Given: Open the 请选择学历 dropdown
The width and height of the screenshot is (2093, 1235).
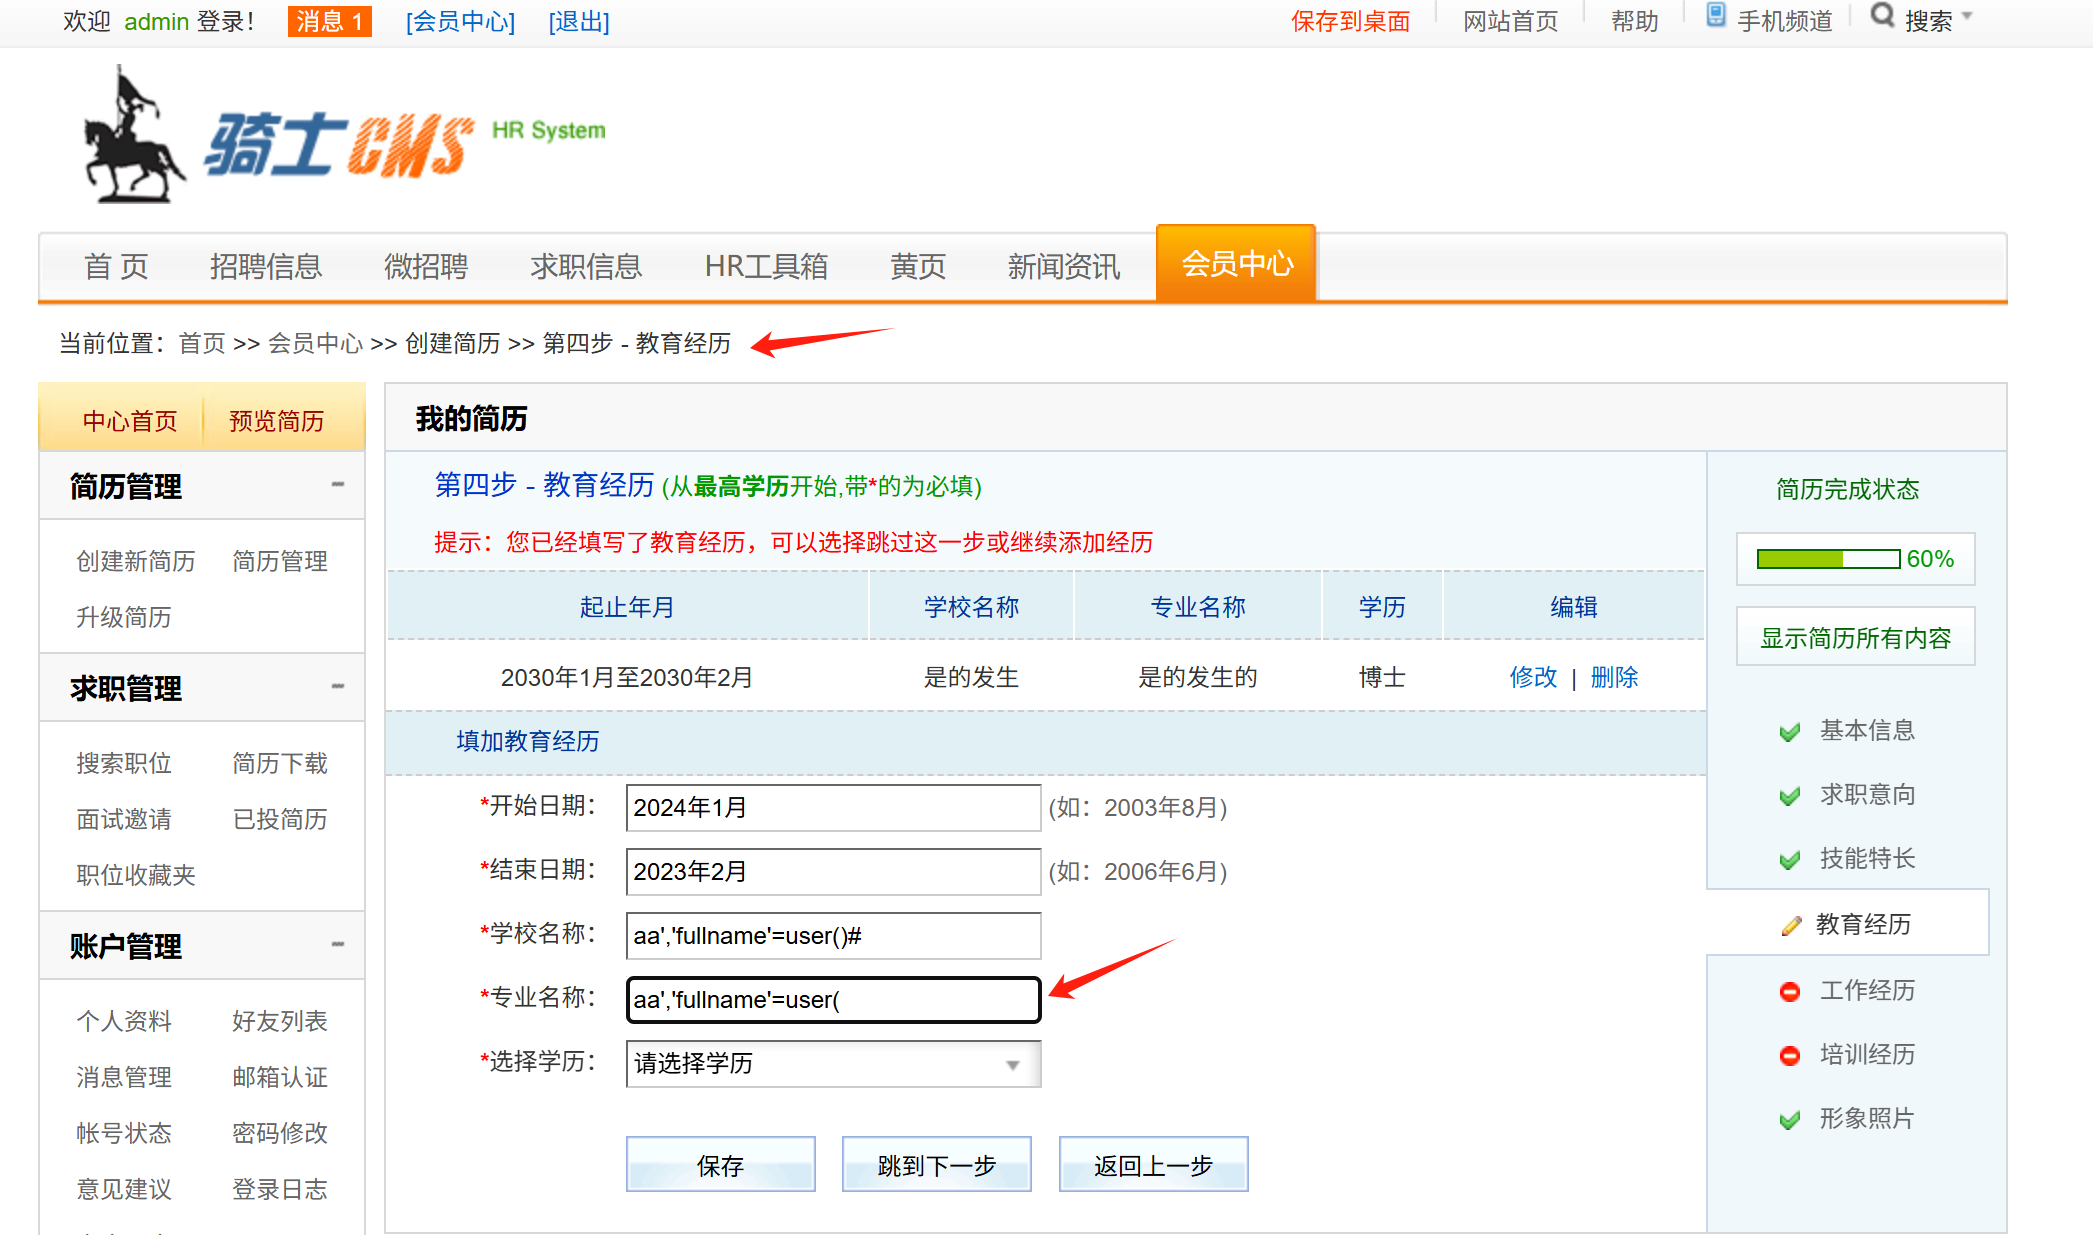Looking at the screenshot, I should click(832, 1064).
